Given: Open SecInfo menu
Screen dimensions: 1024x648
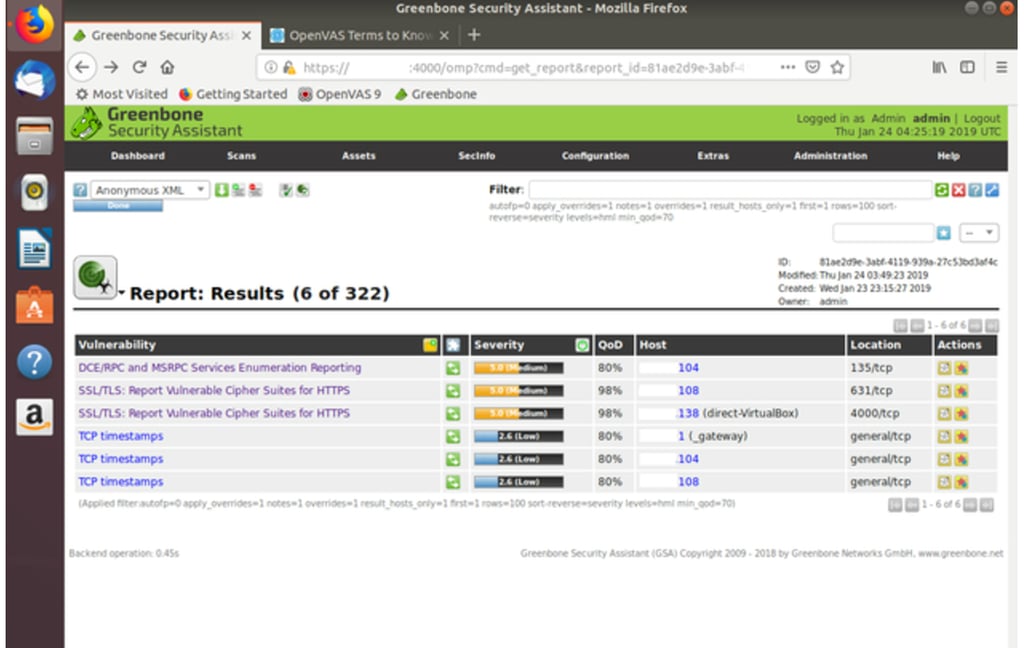Looking at the screenshot, I should 477,155.
